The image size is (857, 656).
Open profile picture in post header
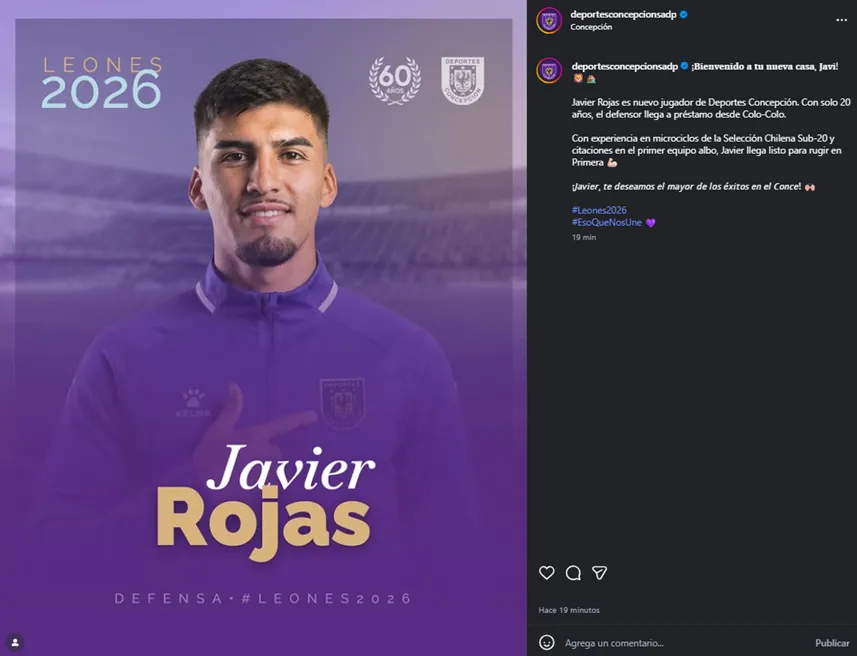(549, 21)
